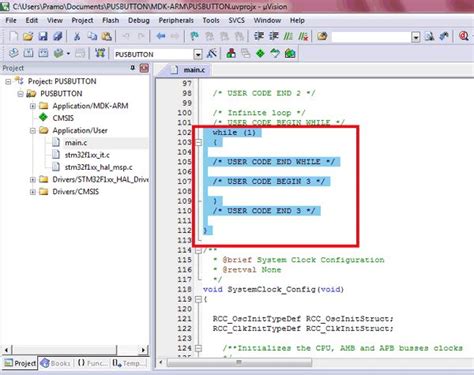Screen dimensions: 474x375
Task: Run Batch Build using the green stacked icon
Action: pos(59,53)
